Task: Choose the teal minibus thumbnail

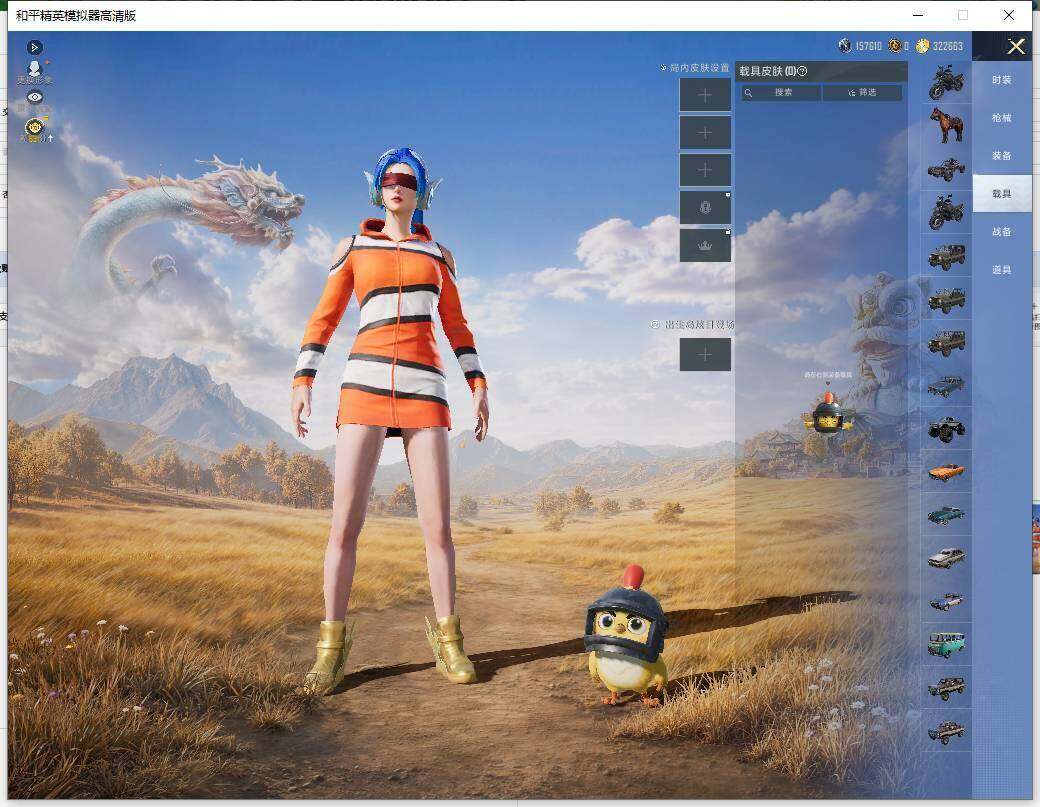Action: click(x=946, y=645)
